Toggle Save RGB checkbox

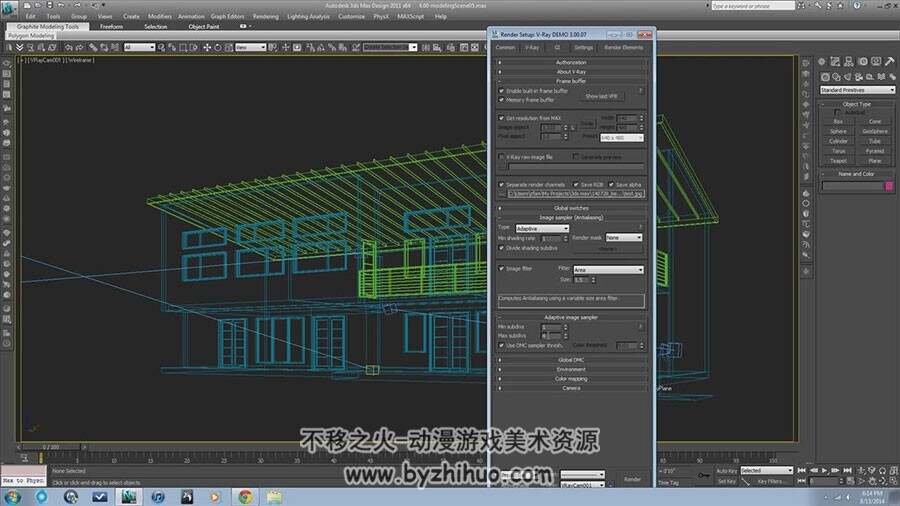click(576, 185)
